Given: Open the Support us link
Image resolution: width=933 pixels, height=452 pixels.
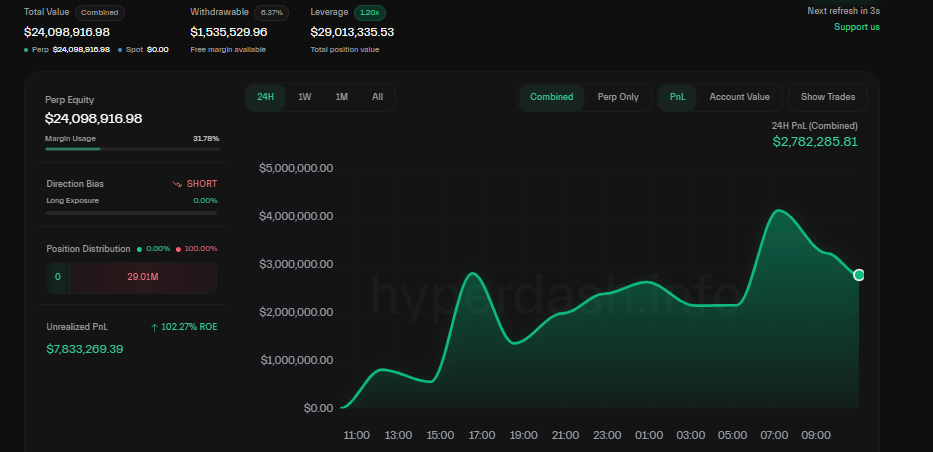Looking at the screenshot, I should tap(856, 27).
